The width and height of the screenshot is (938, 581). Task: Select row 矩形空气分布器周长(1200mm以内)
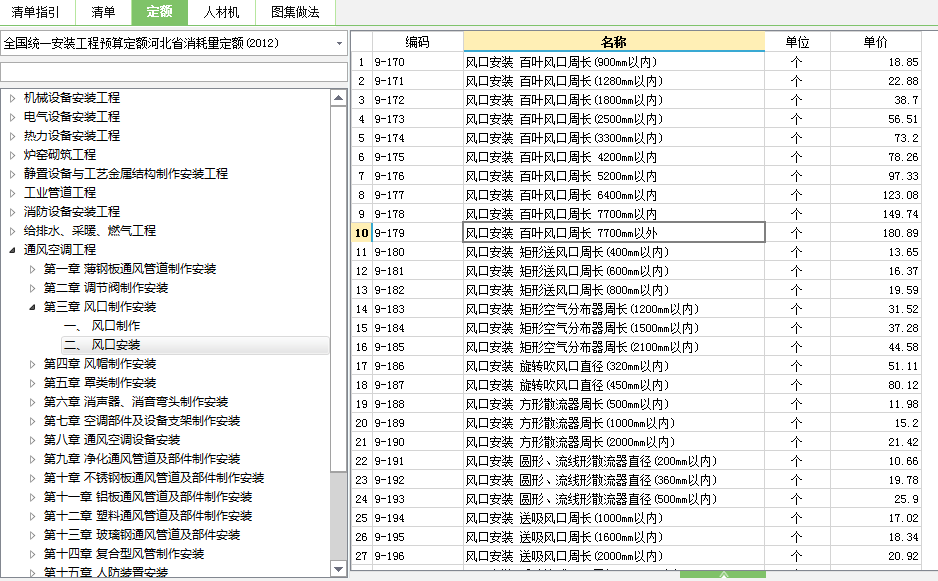pyautogui.click(x=614, y=309)
